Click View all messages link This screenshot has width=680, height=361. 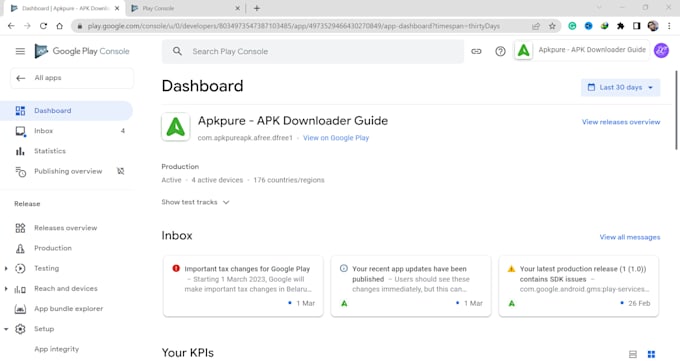[x=630, y=237]
